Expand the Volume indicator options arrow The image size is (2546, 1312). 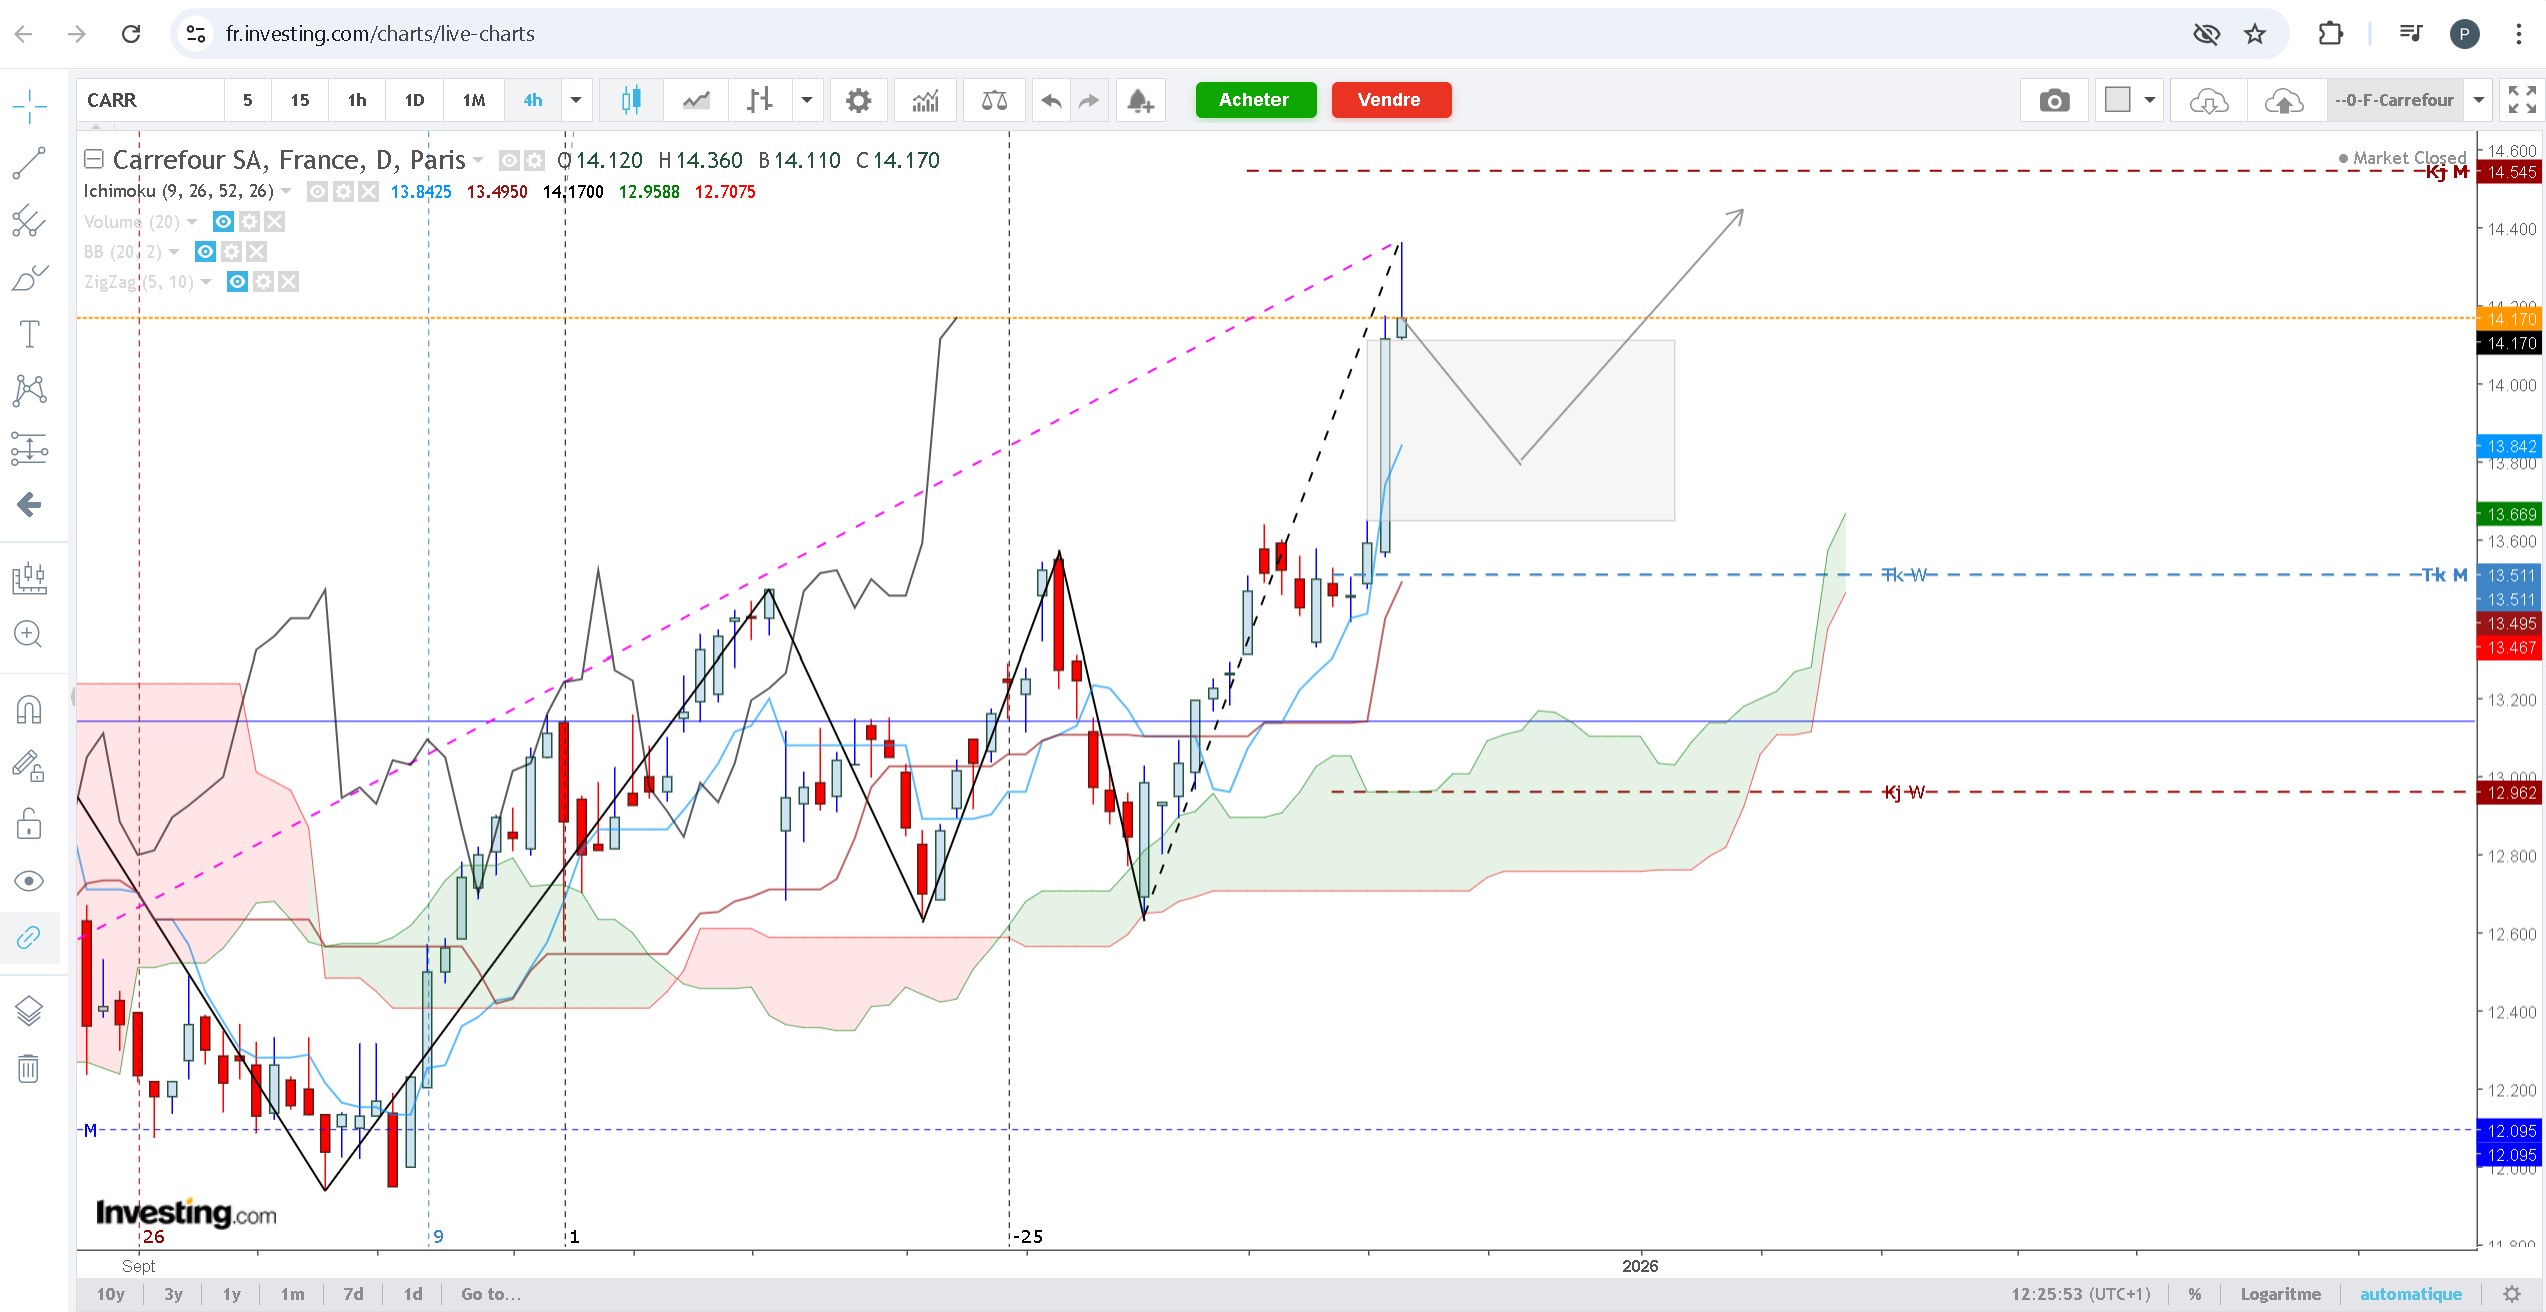192,222
